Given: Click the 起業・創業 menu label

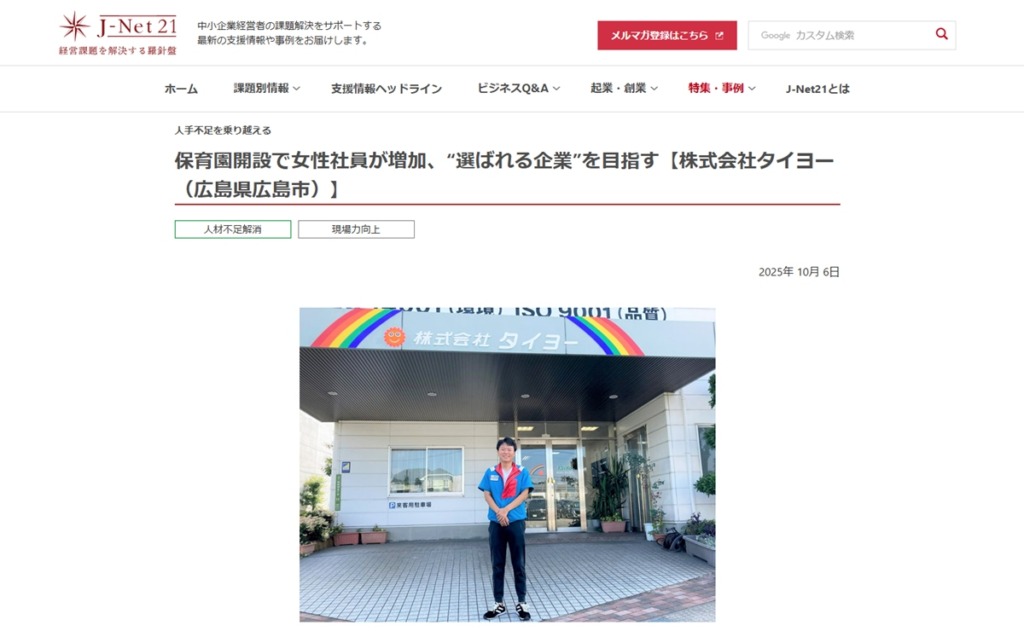Looking at the screenshot, I should [x=618, y=88].
